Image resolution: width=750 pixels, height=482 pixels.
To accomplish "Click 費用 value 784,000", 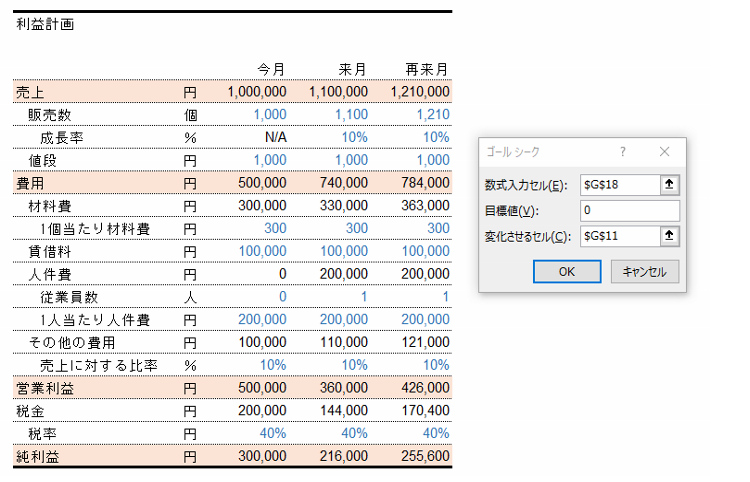I will pos(426,183).
